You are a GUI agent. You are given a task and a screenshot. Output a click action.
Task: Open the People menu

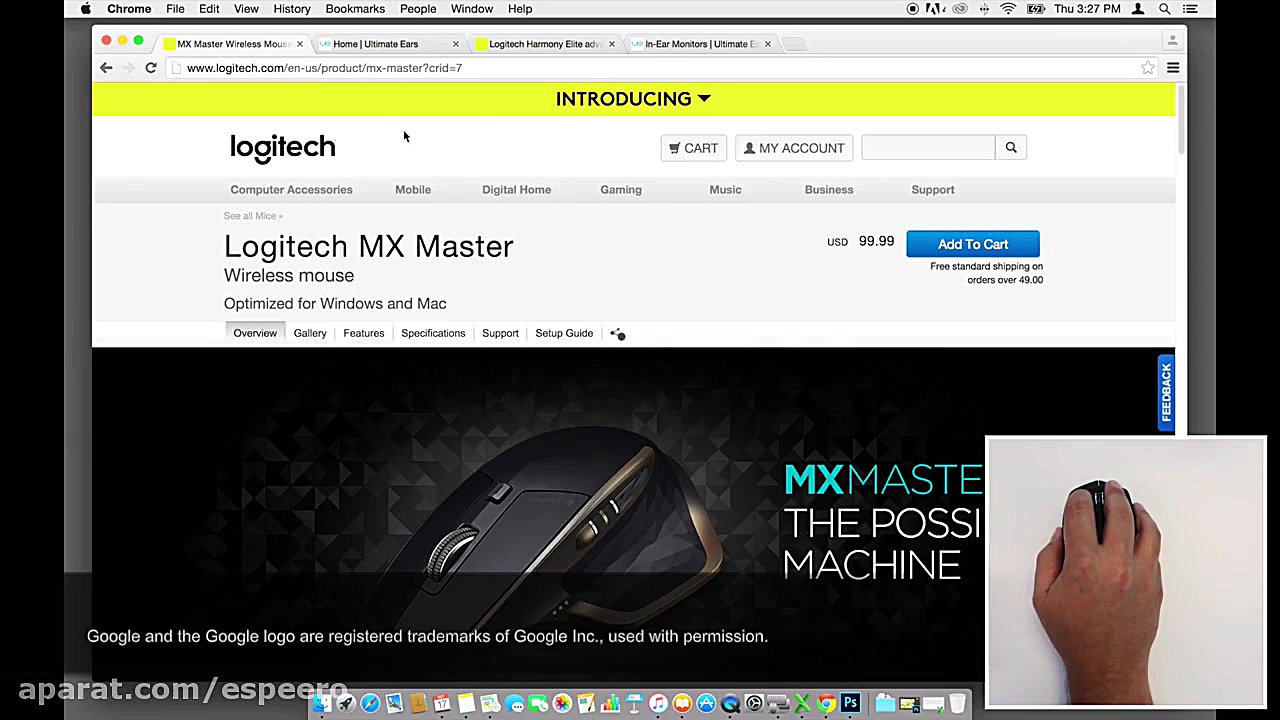418,9
